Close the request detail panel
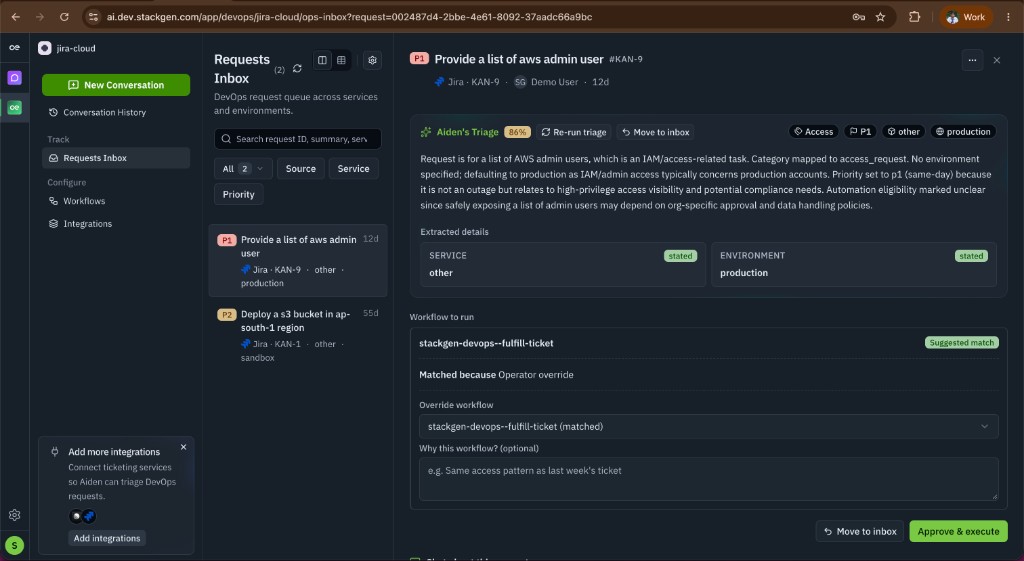 [x=997, y=60]
